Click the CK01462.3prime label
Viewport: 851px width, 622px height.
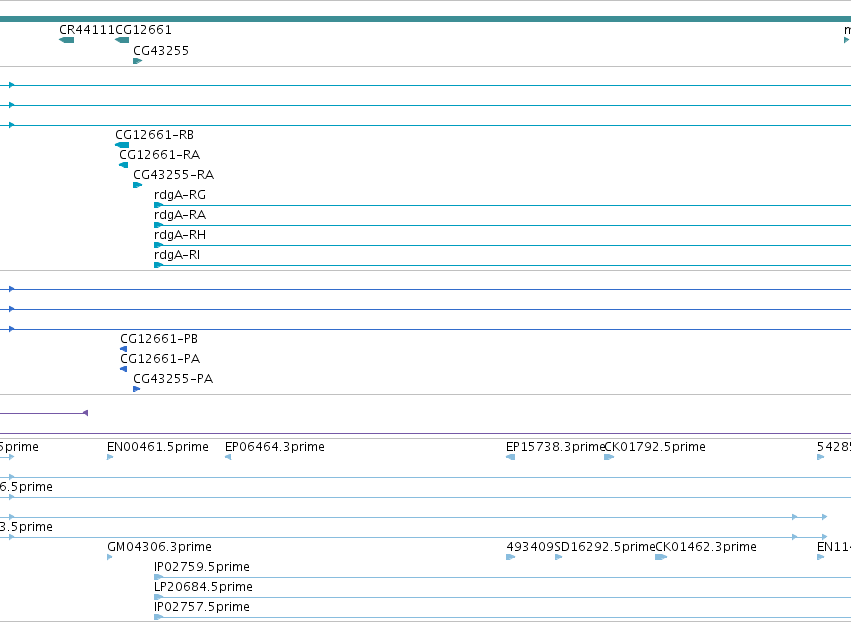pos(706,547)
